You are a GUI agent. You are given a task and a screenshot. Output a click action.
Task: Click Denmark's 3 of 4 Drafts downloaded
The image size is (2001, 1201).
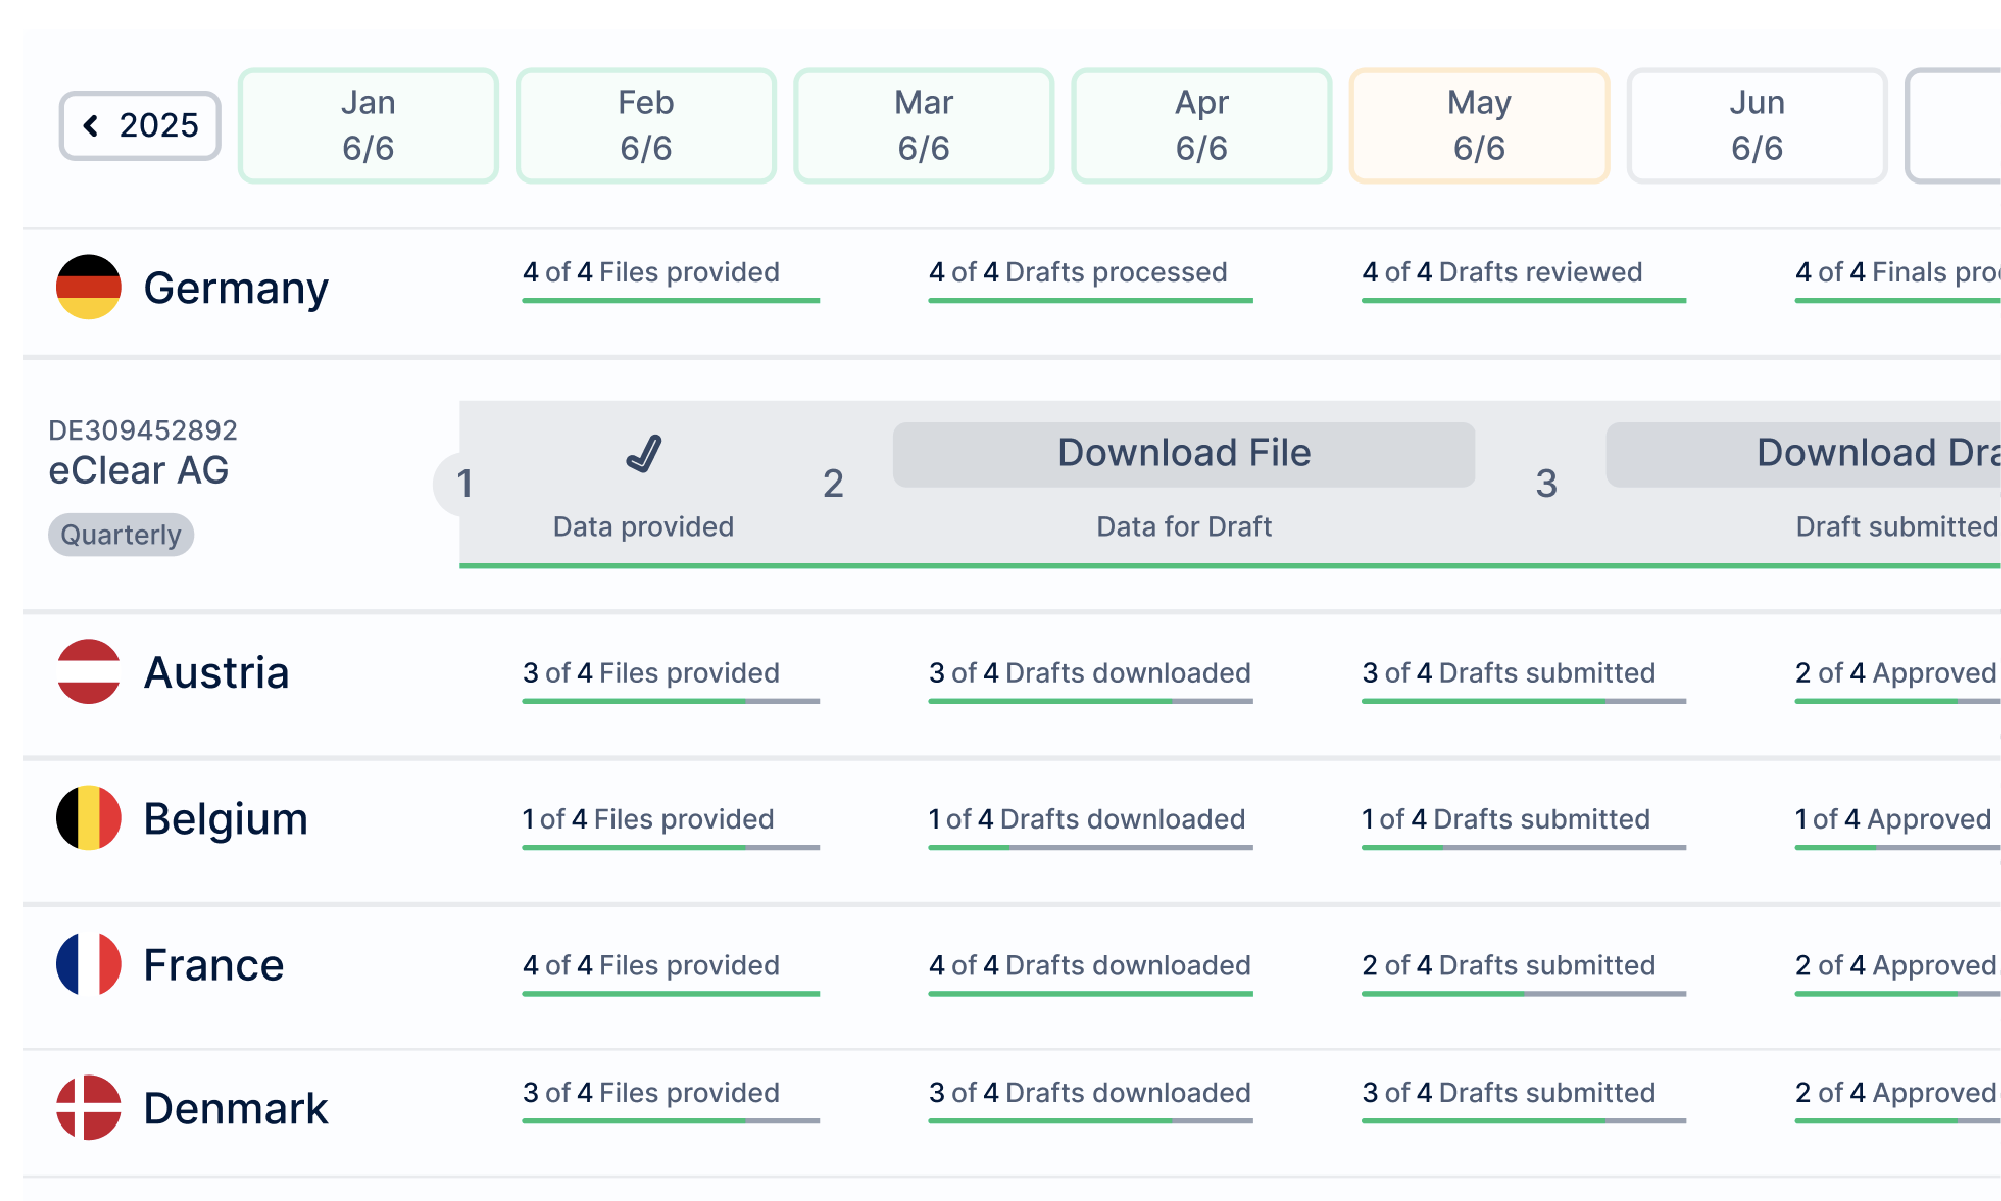click(x=1090, y=1101)
